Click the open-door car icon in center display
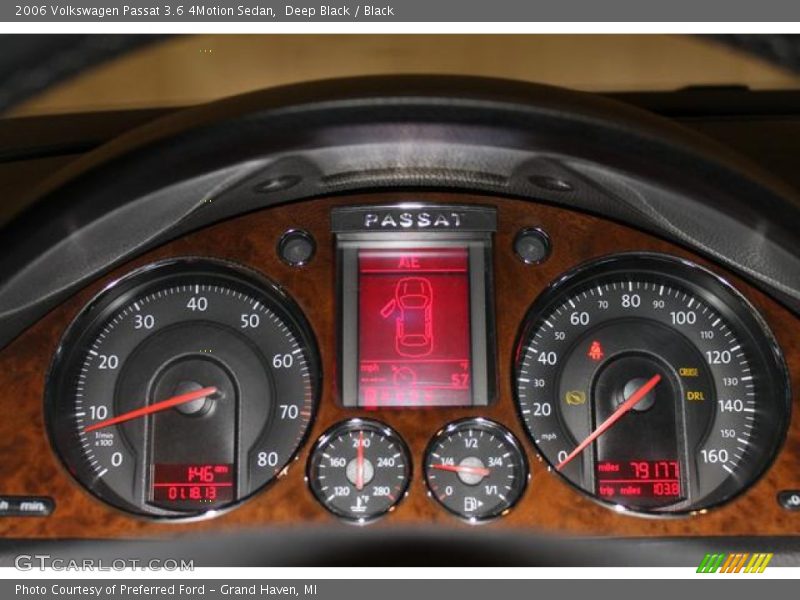 411,317
